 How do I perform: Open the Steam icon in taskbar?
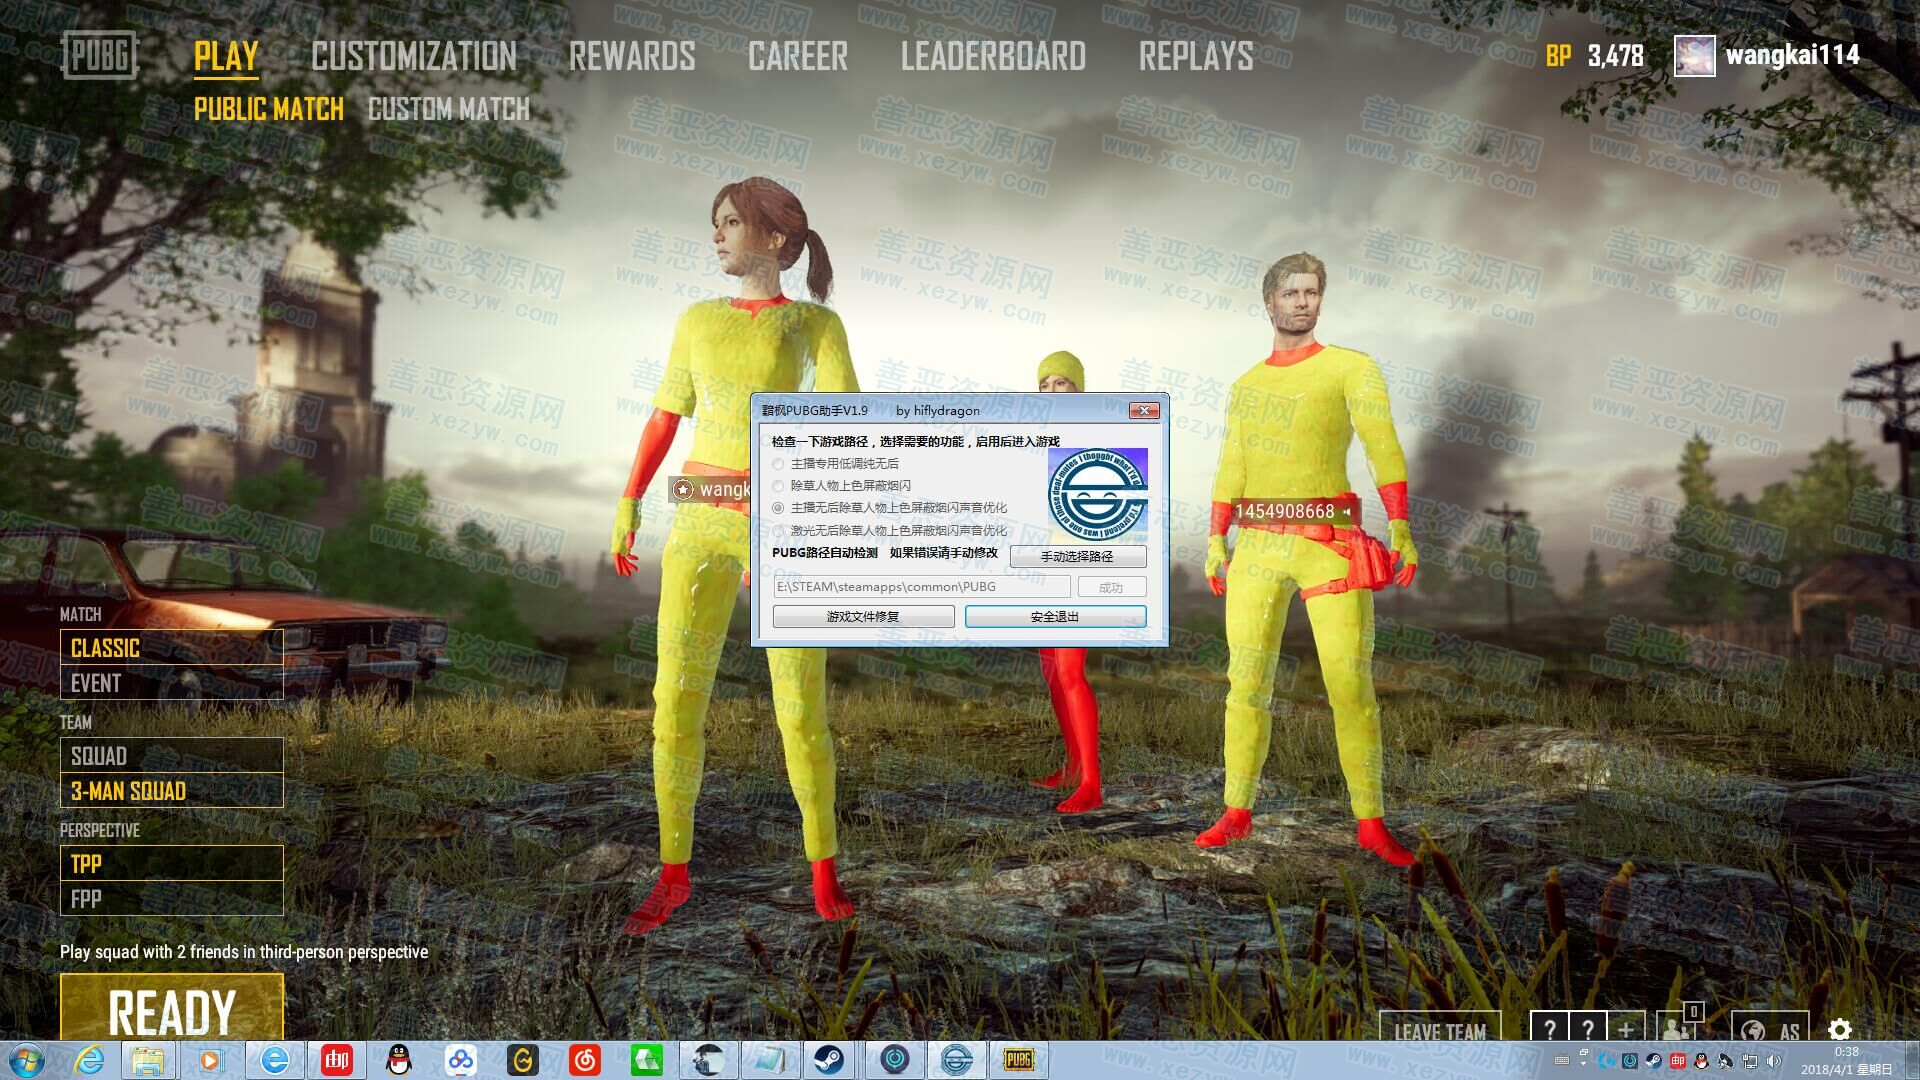829,1059
